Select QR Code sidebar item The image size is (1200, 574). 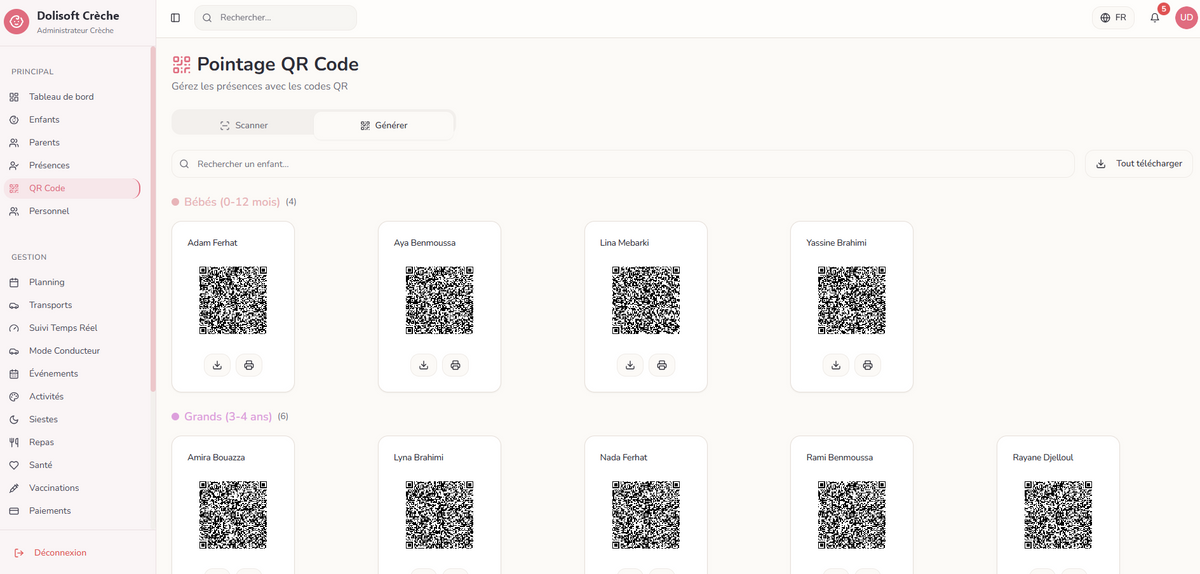[x=72, y=188]
